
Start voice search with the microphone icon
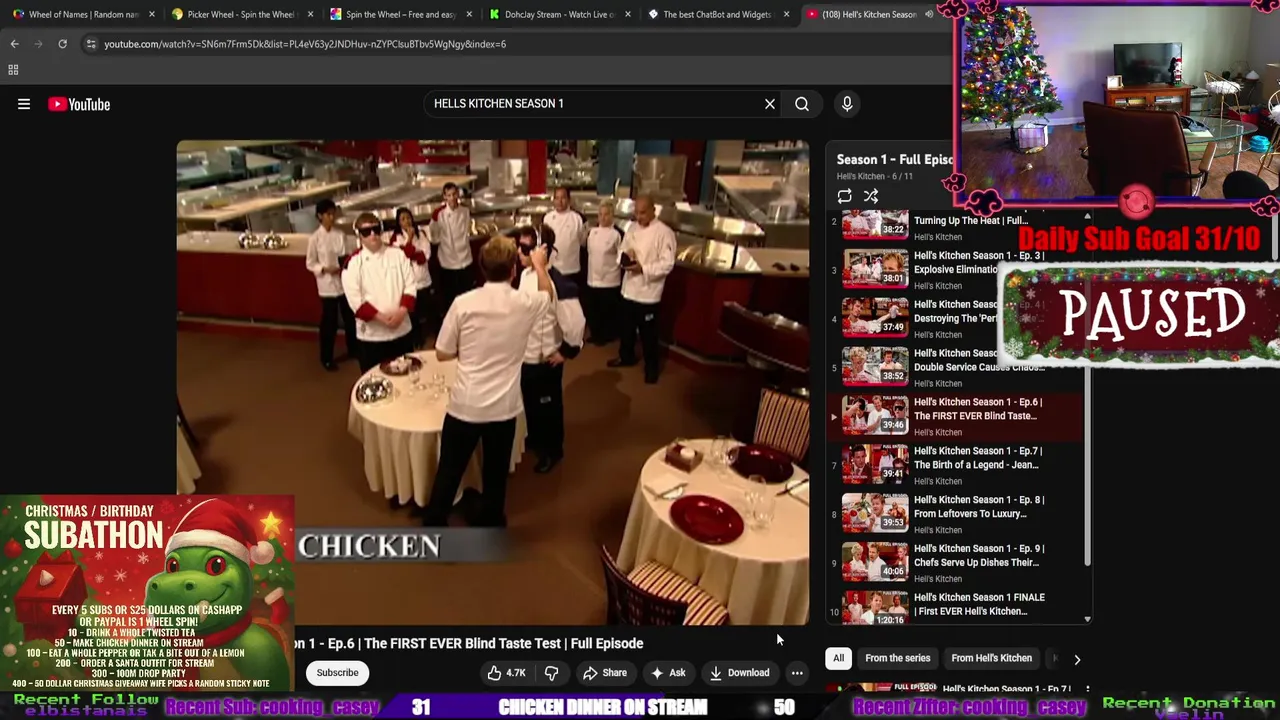point(847,104)
